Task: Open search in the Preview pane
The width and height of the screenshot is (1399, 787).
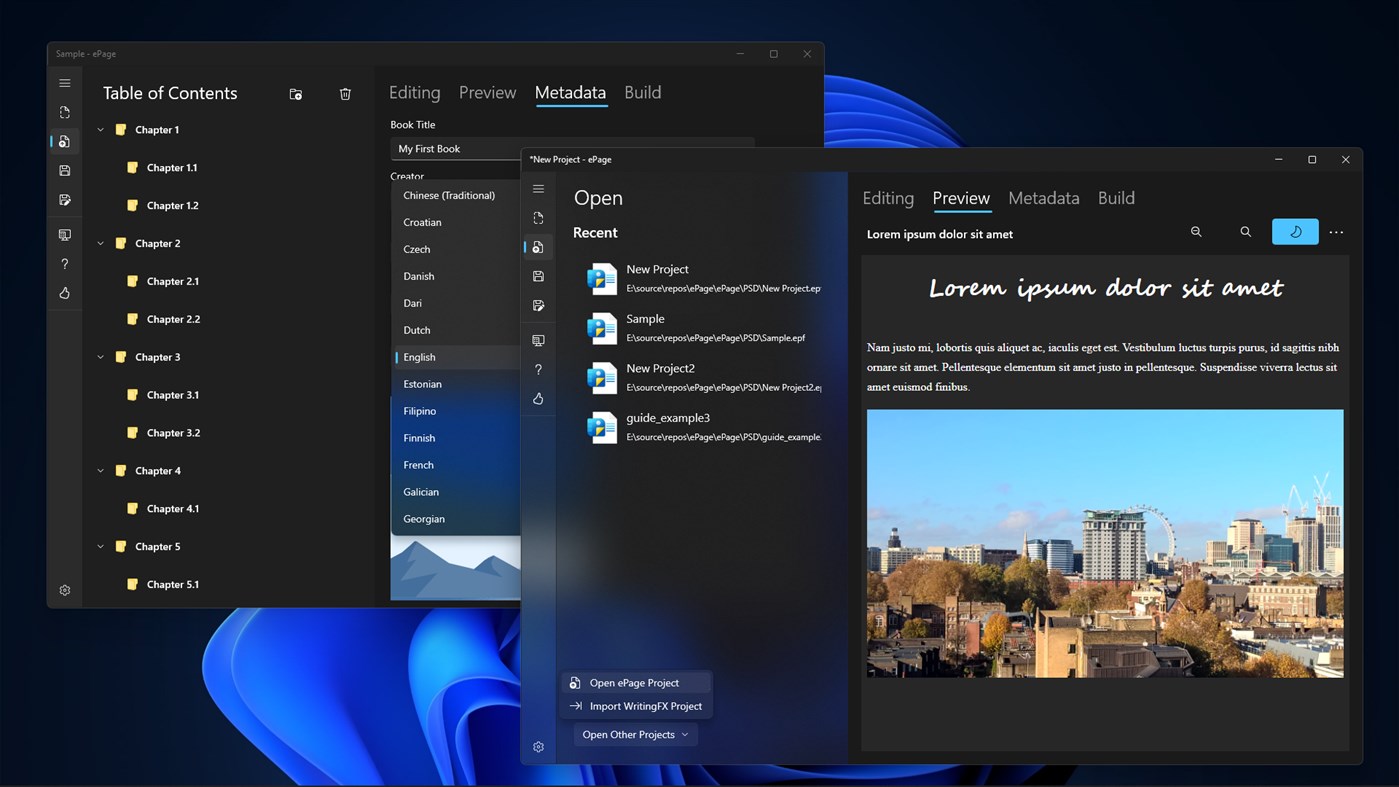Action: click(x=1245, y=231)
